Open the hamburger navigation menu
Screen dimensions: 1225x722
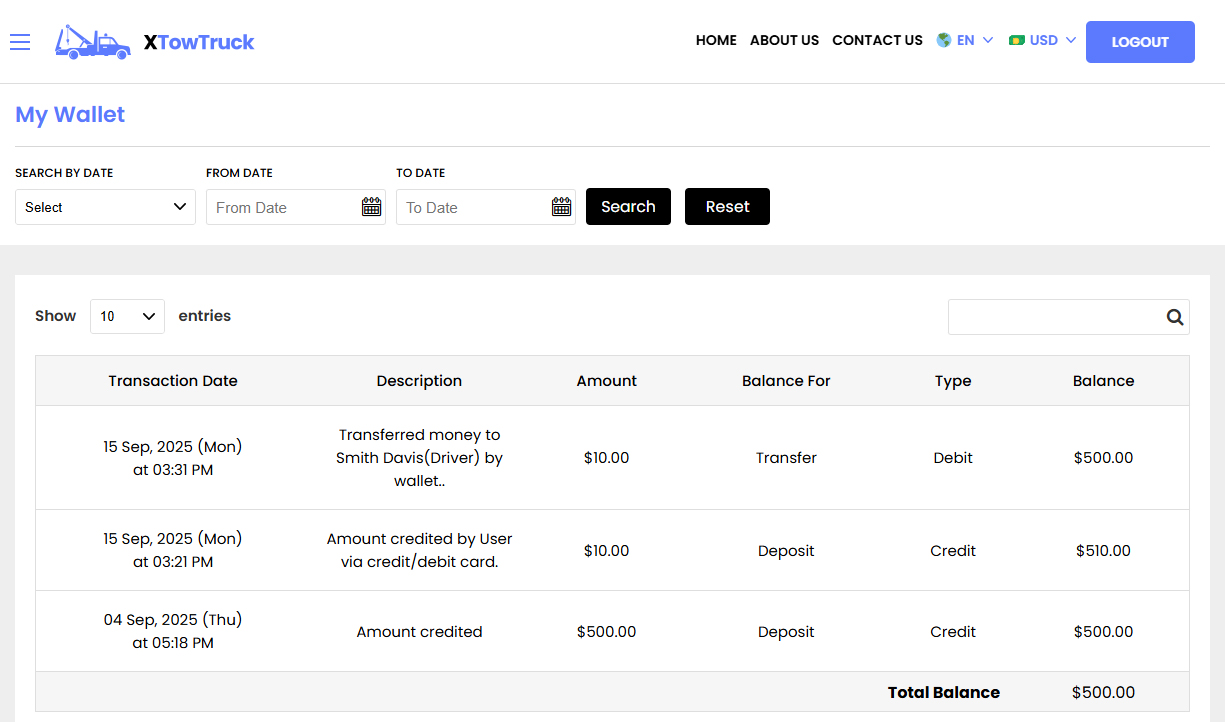click(20, 42)
